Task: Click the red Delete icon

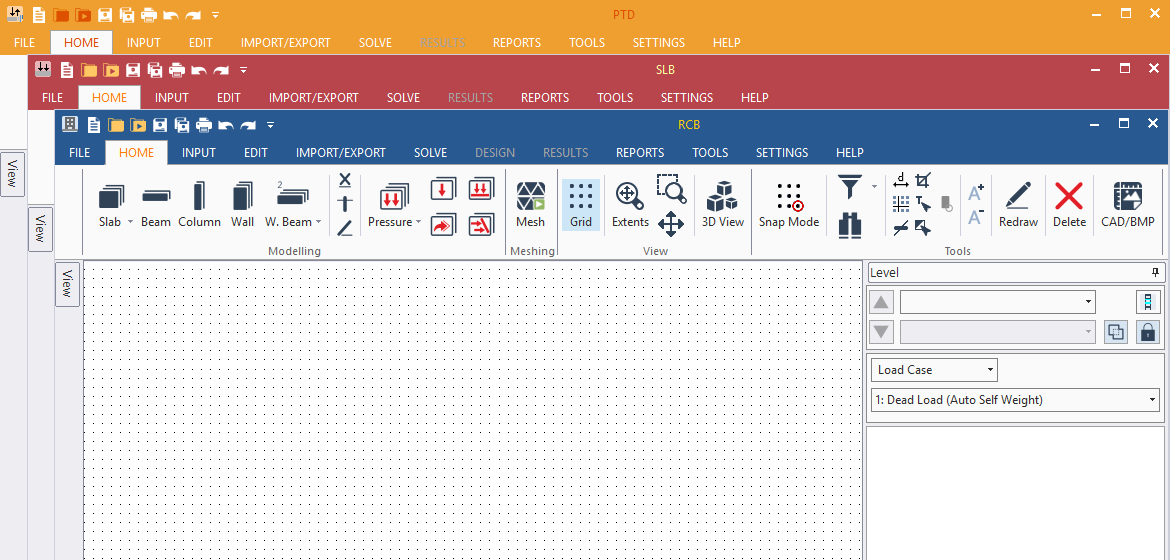Action: click(x=1069, y=205)
